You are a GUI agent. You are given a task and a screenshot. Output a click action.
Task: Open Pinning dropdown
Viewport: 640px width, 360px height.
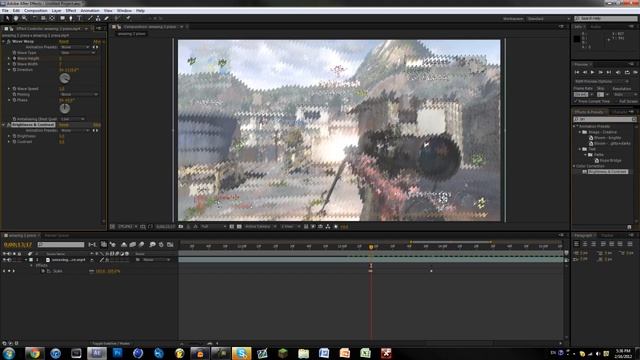click(79, 94)
